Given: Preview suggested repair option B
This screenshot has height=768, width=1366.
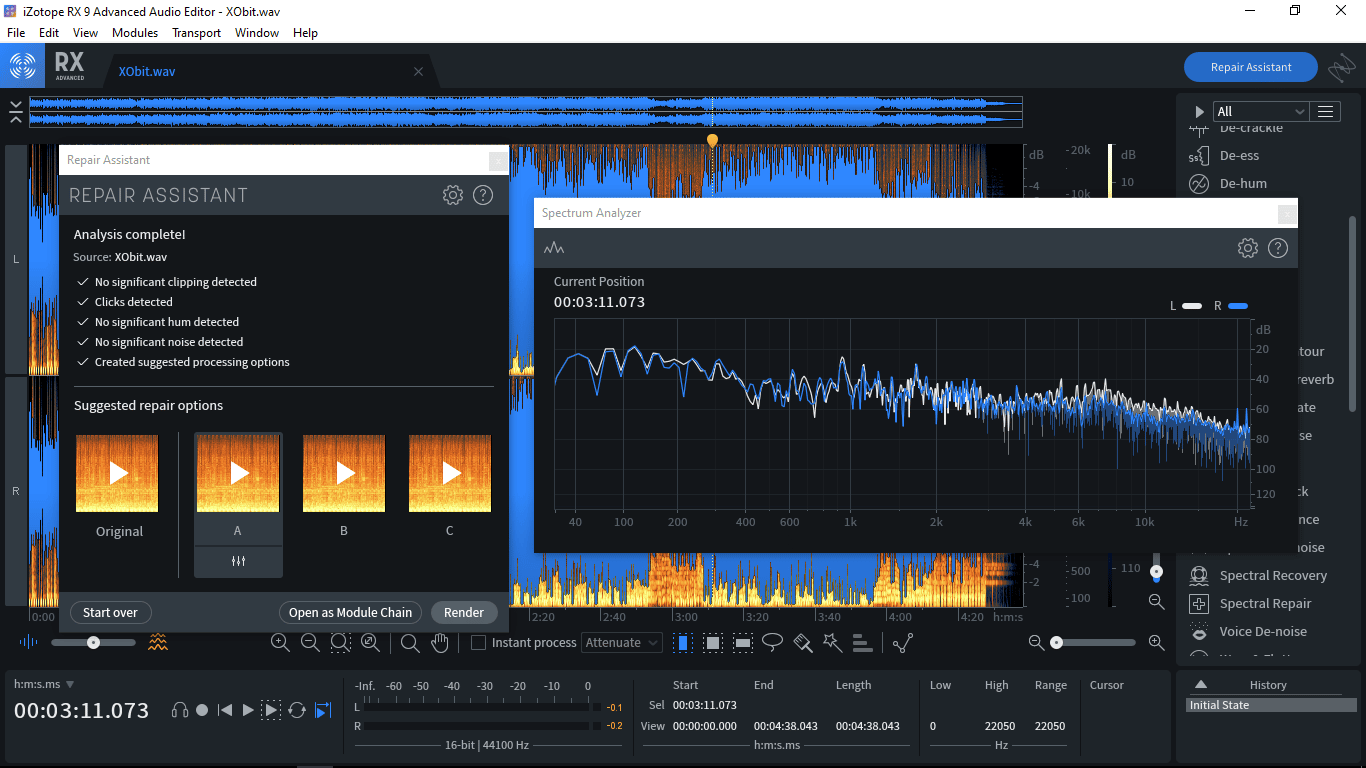Looking at the screenshot, I should pyautogui.click(x=344, y=473).
